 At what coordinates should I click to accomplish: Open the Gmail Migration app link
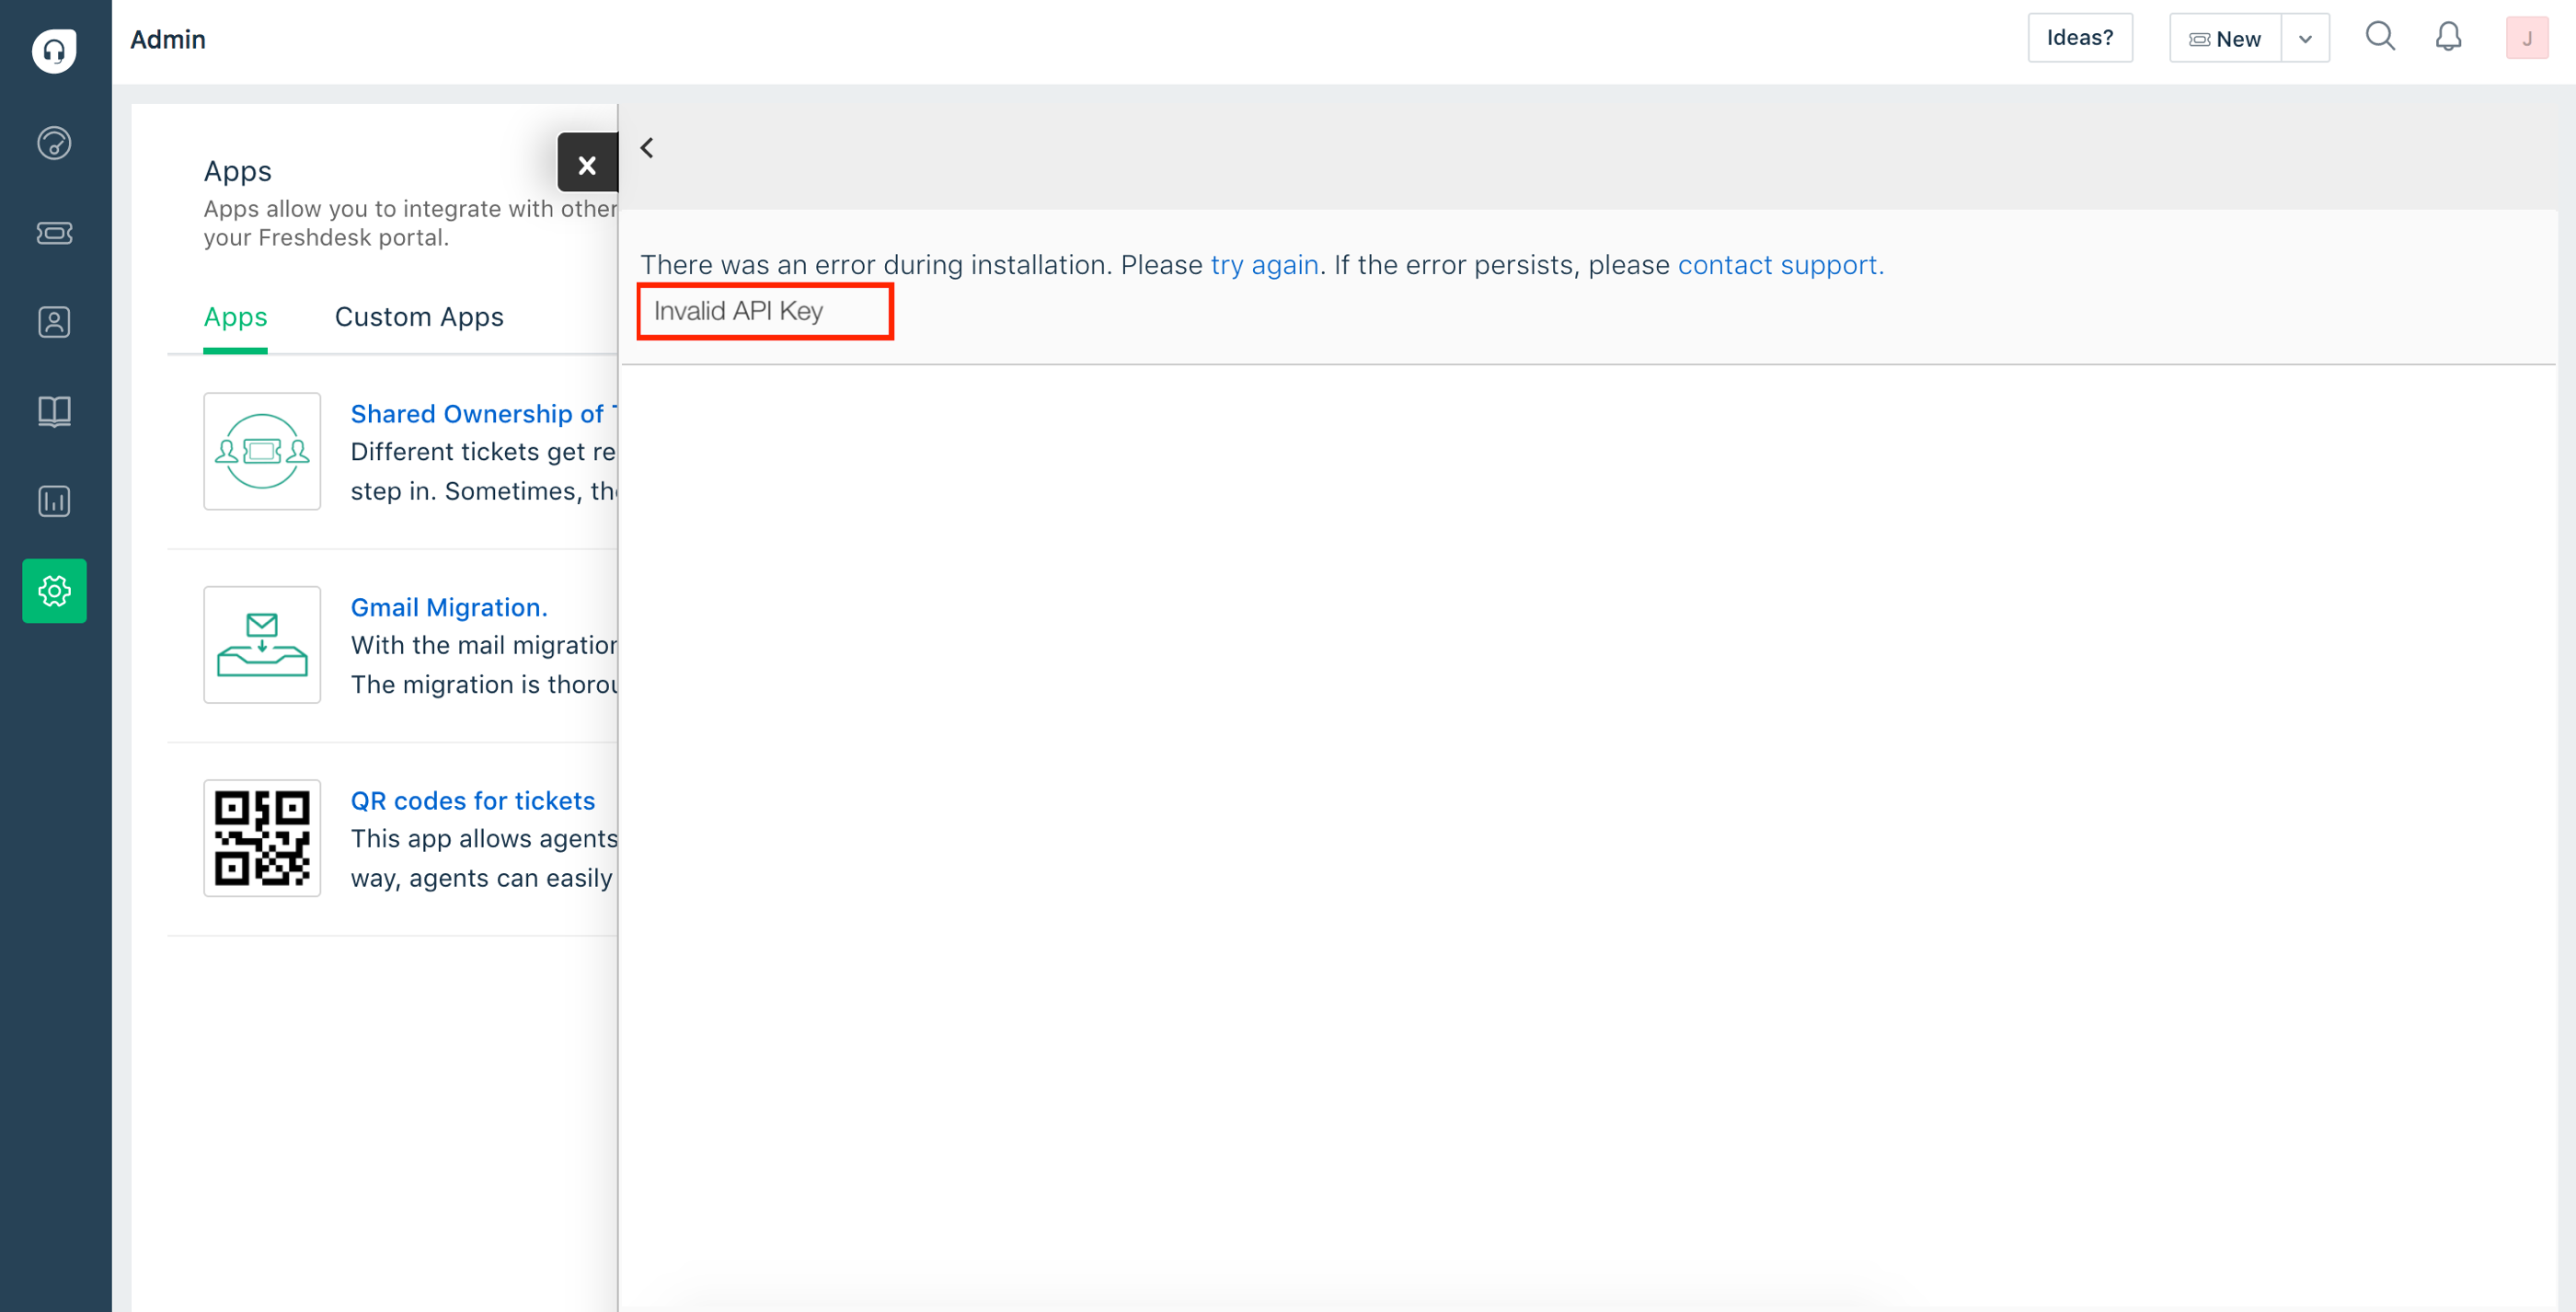coord(449,607)
